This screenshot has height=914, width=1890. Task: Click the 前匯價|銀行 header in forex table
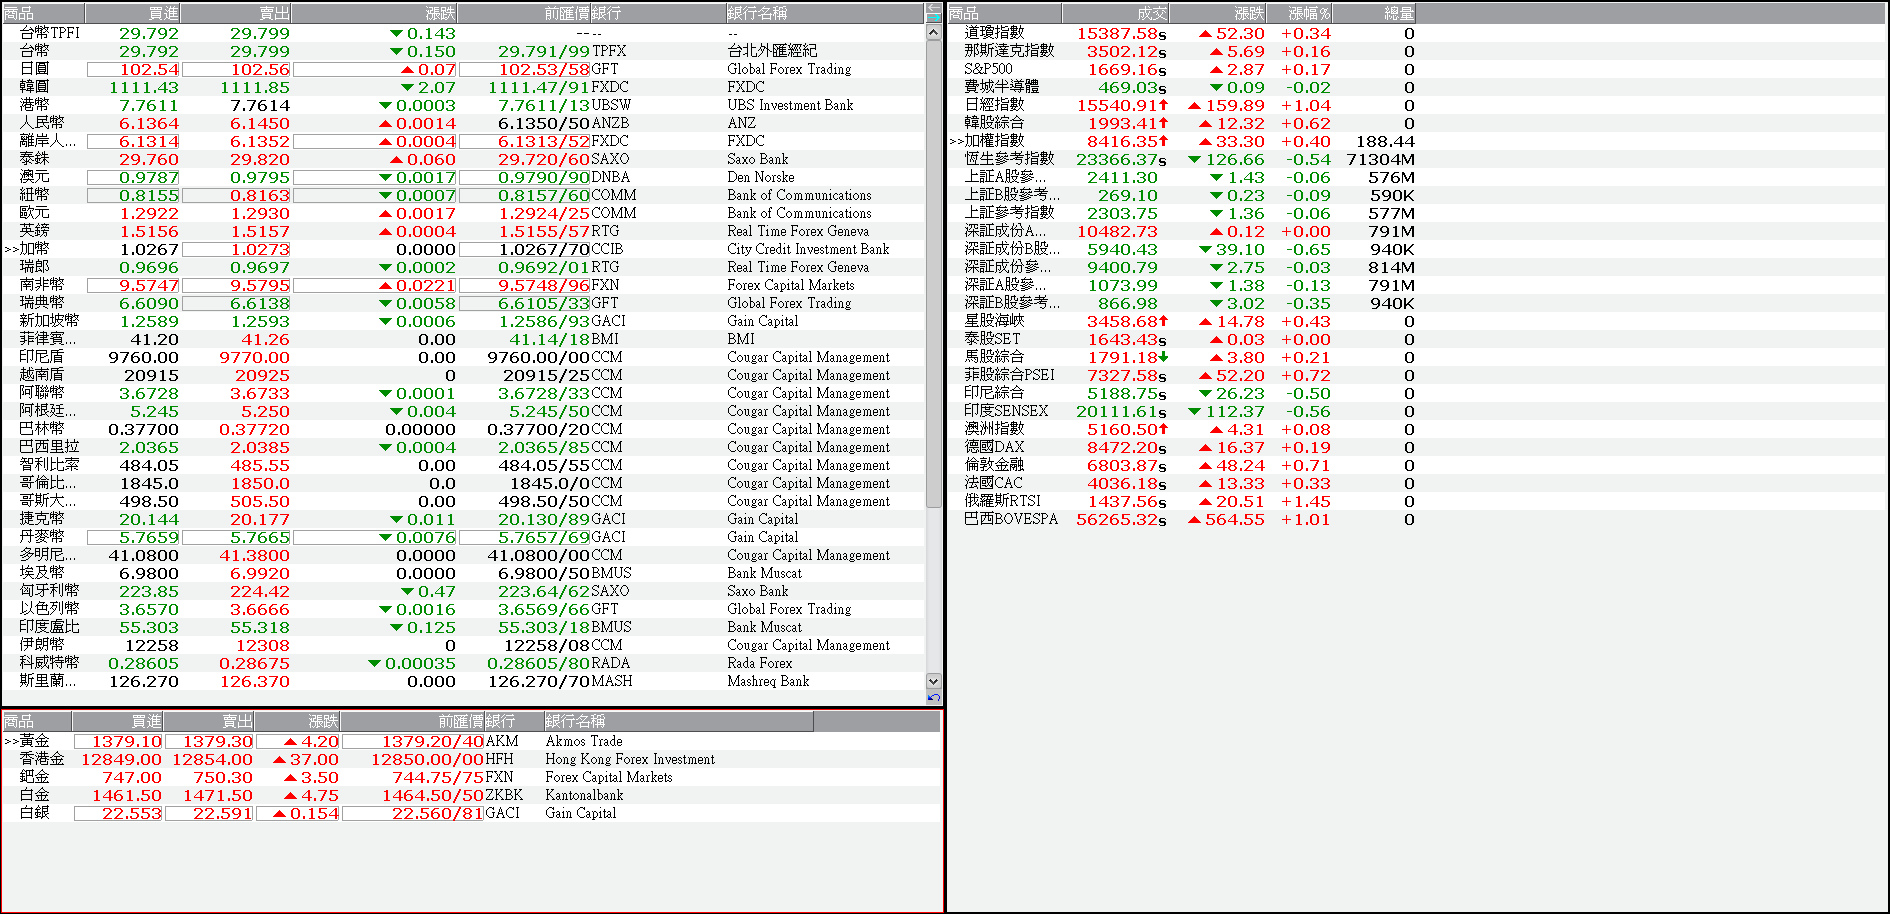click(592, 13)
